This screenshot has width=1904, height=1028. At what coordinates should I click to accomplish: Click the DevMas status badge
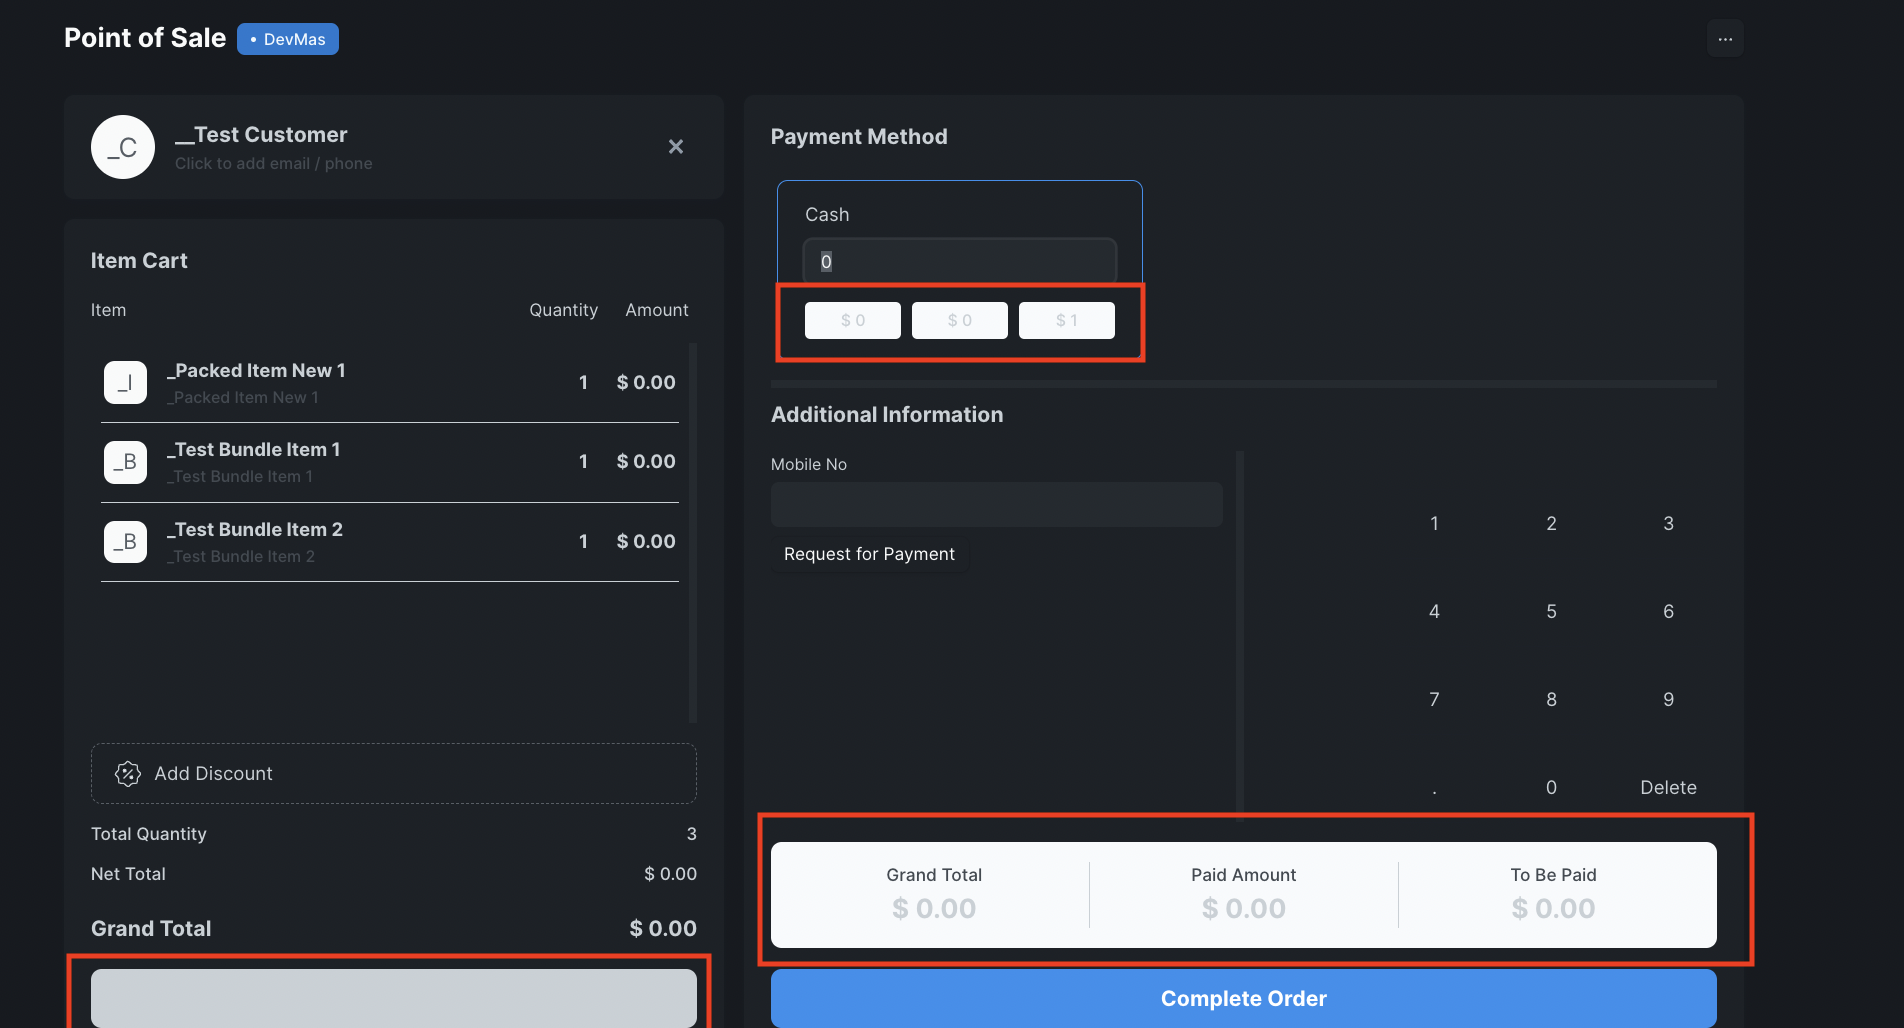pyautogui.click(x=287, y=39)
